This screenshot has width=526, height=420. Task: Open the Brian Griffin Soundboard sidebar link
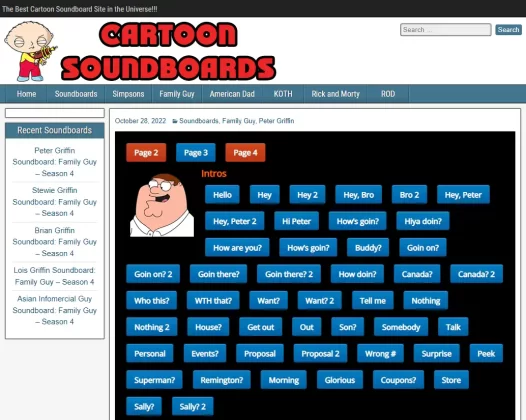[55, 242]
